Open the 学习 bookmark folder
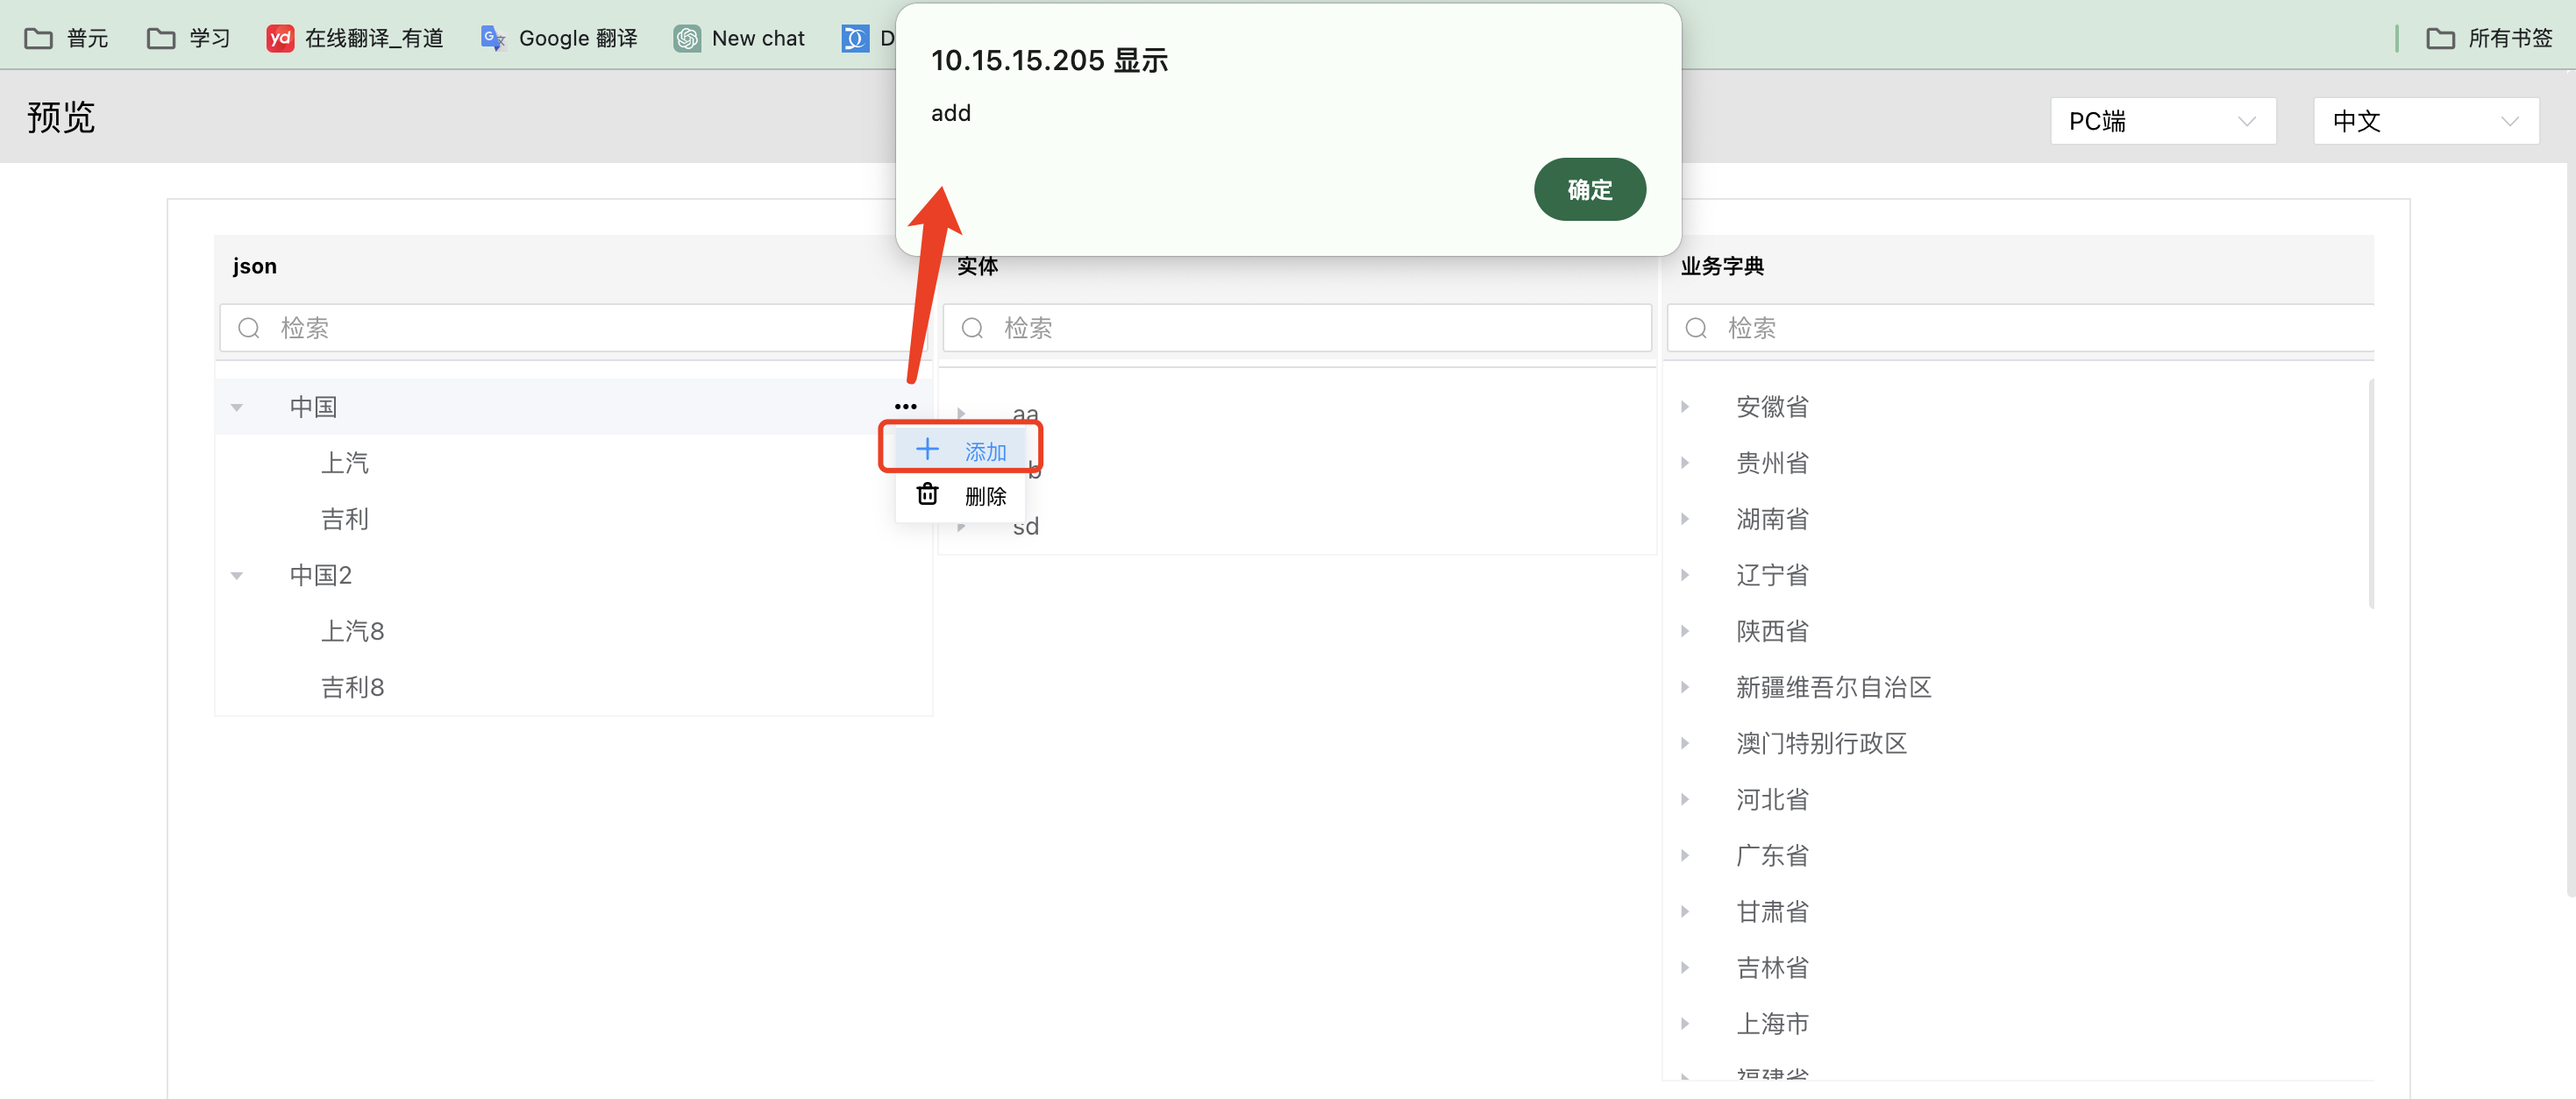Screen dimensions: 2576x1099 pos(189,38)
